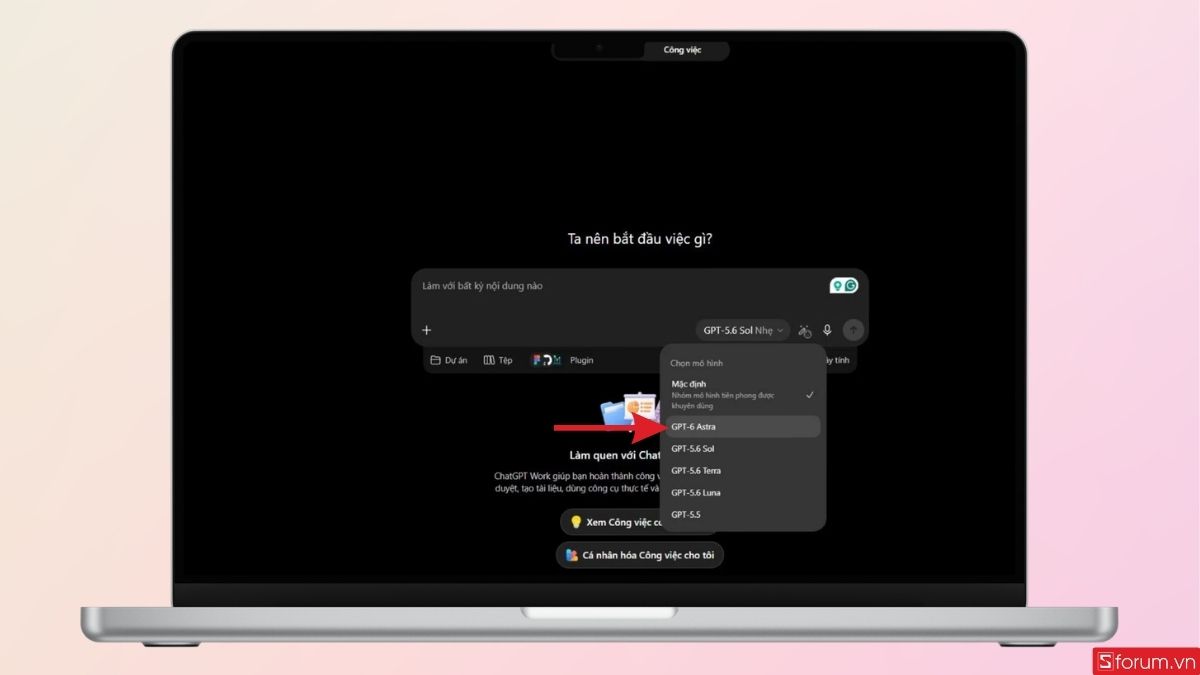This screenshot has width=1200, height=675.
Task: Click the plus icon in the prompt box
Action: pyautogui.click(x=427, y=330)
